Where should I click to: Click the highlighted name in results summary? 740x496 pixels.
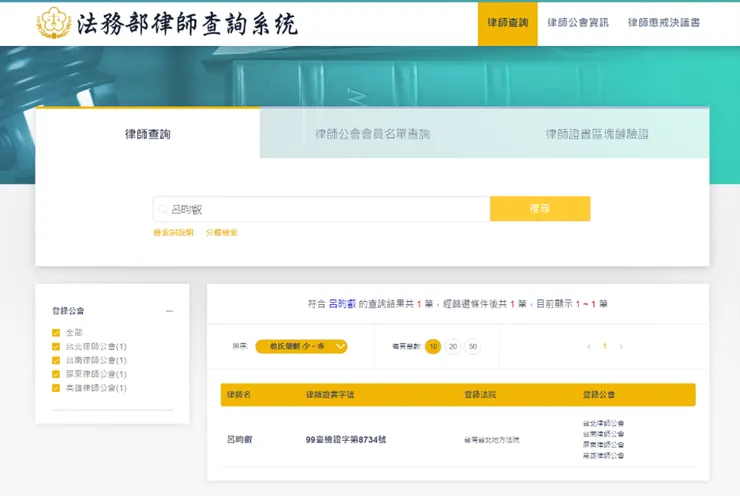point(342,304)
